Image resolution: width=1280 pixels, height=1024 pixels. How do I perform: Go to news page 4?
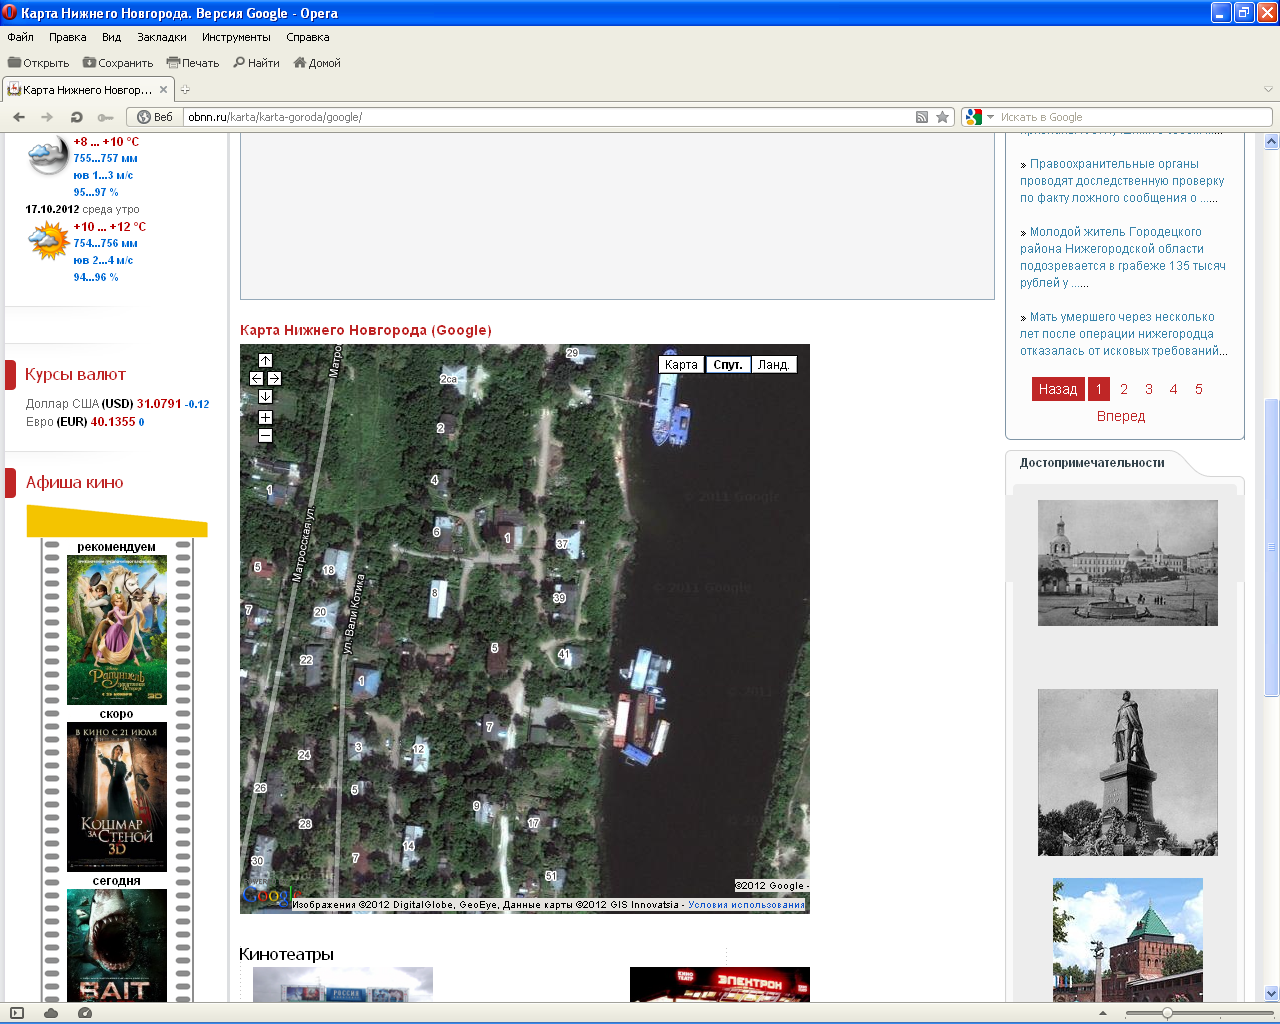point(1174,389)
